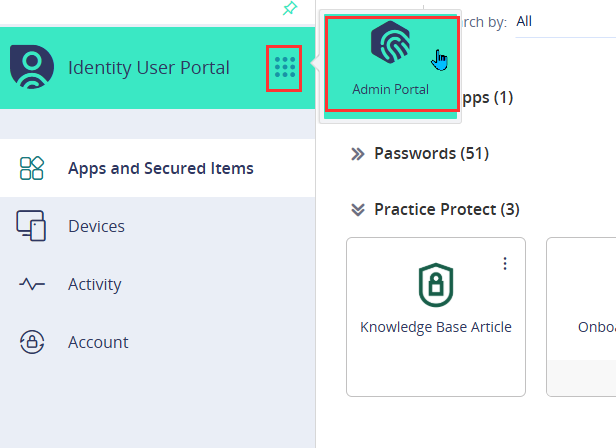
Task: Open the Knowledge Base Article three-dot menu
Action: (505, 264)
